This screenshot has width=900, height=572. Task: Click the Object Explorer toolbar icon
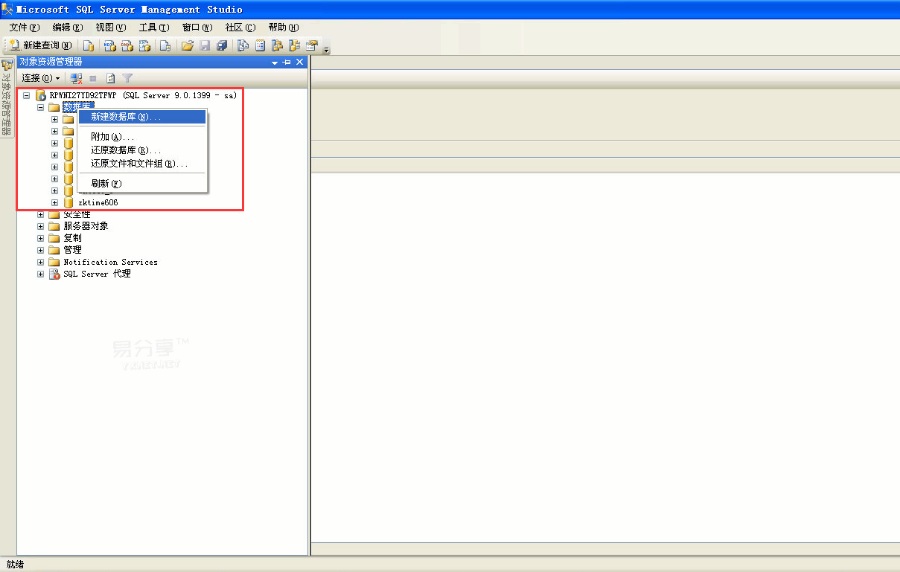(x=277, y=45)
